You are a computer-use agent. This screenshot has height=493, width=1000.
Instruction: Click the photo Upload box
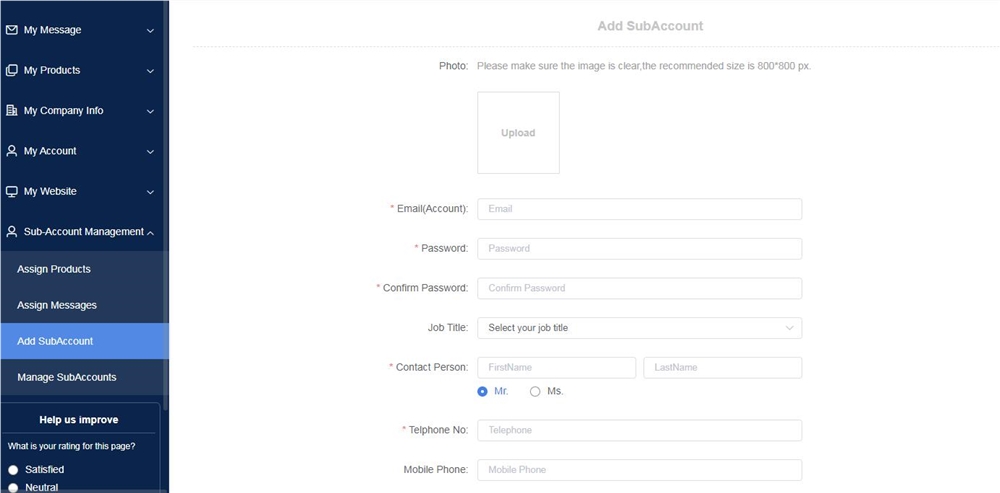518,133
